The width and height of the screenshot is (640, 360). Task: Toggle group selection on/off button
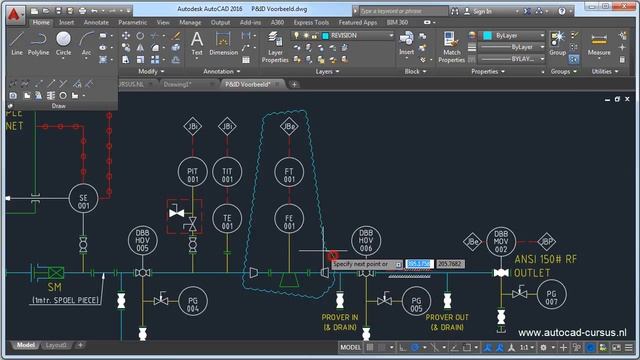click(x=573, y=60)
